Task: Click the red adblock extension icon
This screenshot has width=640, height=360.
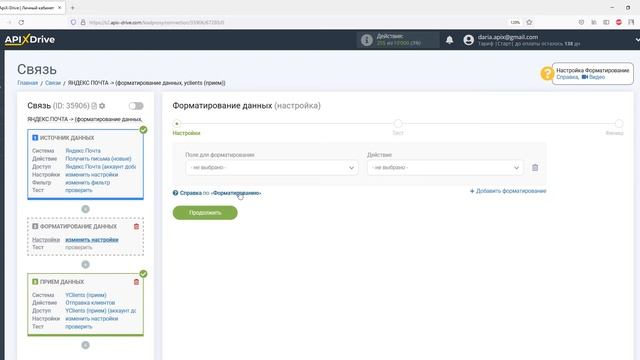Action: tap(619, 22)
